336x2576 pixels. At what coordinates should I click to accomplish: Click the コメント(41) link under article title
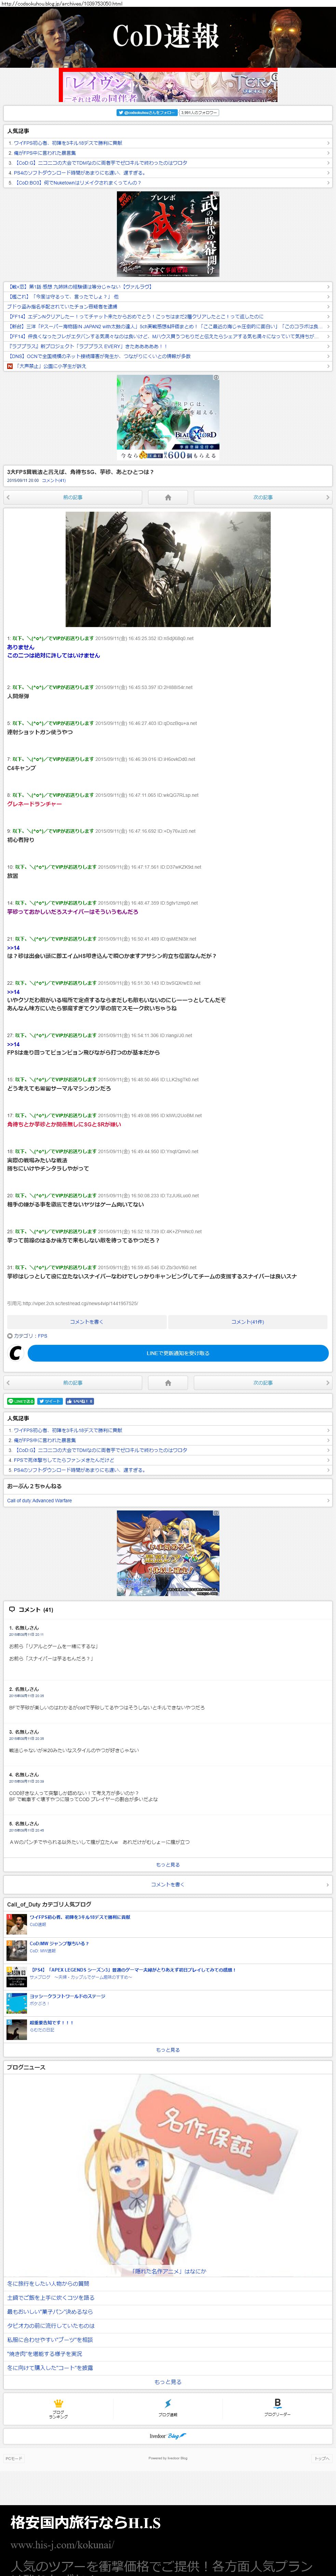54,481
